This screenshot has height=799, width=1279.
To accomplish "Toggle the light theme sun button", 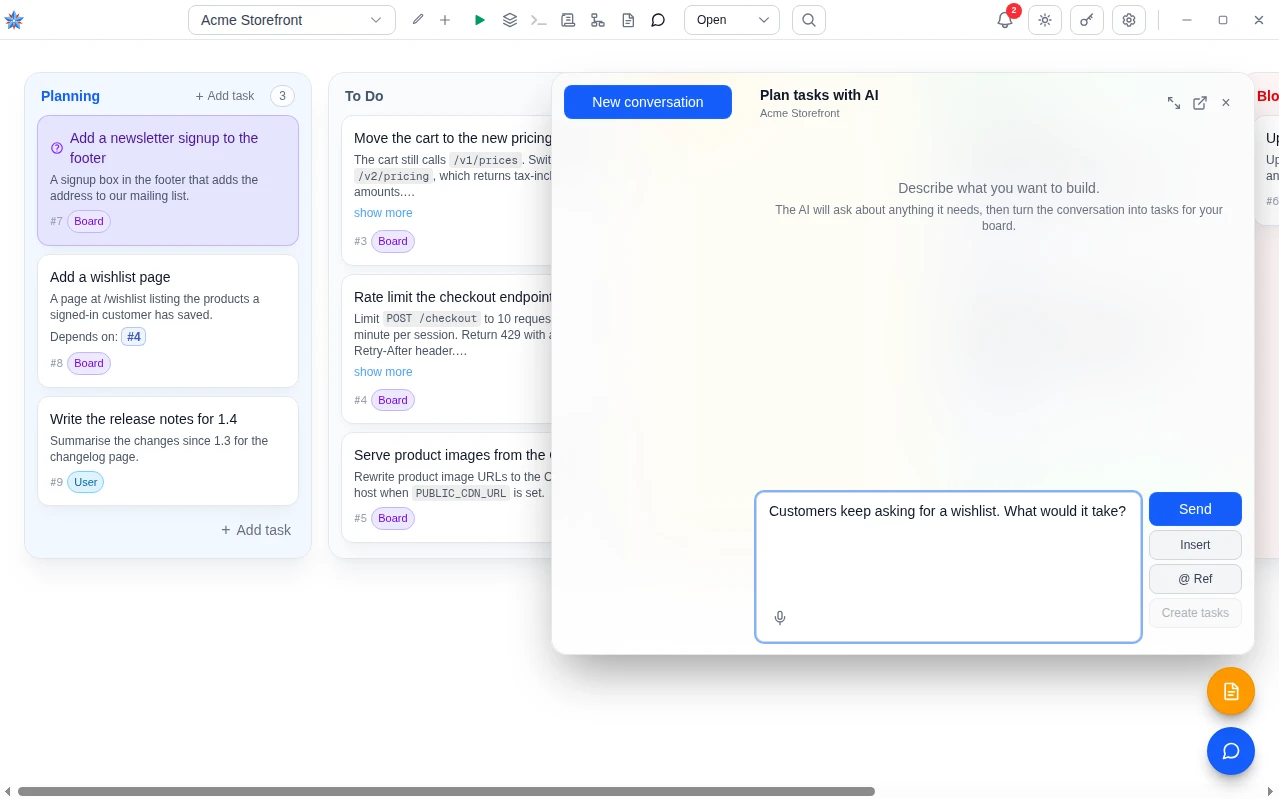I will pos(1045,20).
